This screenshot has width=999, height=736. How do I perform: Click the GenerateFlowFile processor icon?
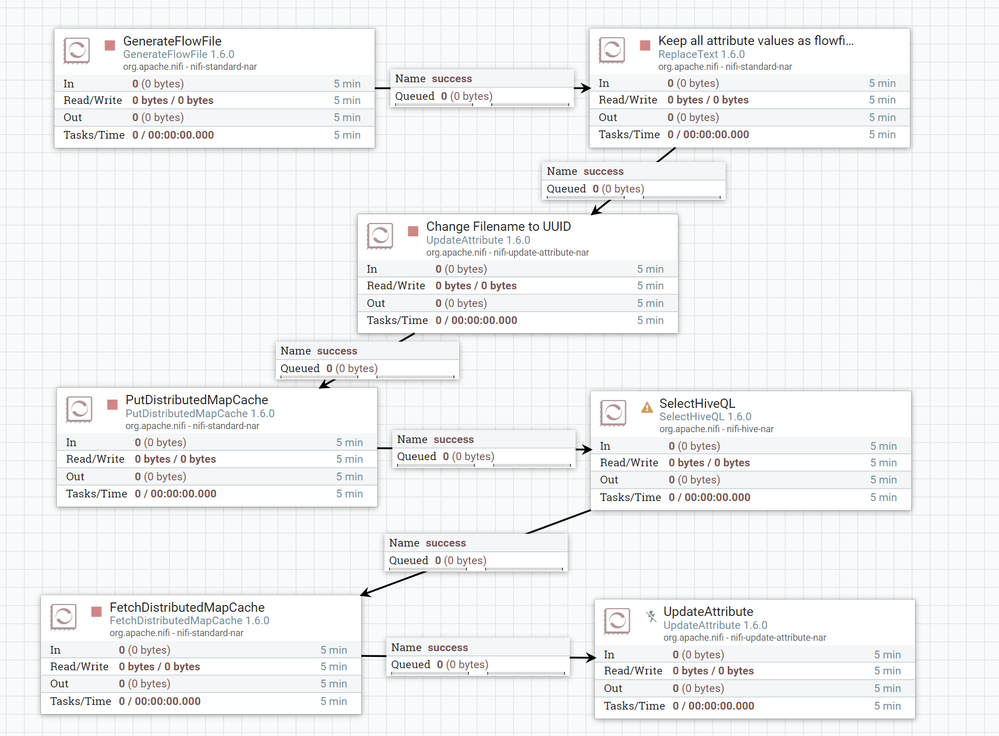(x=76, y=50)
